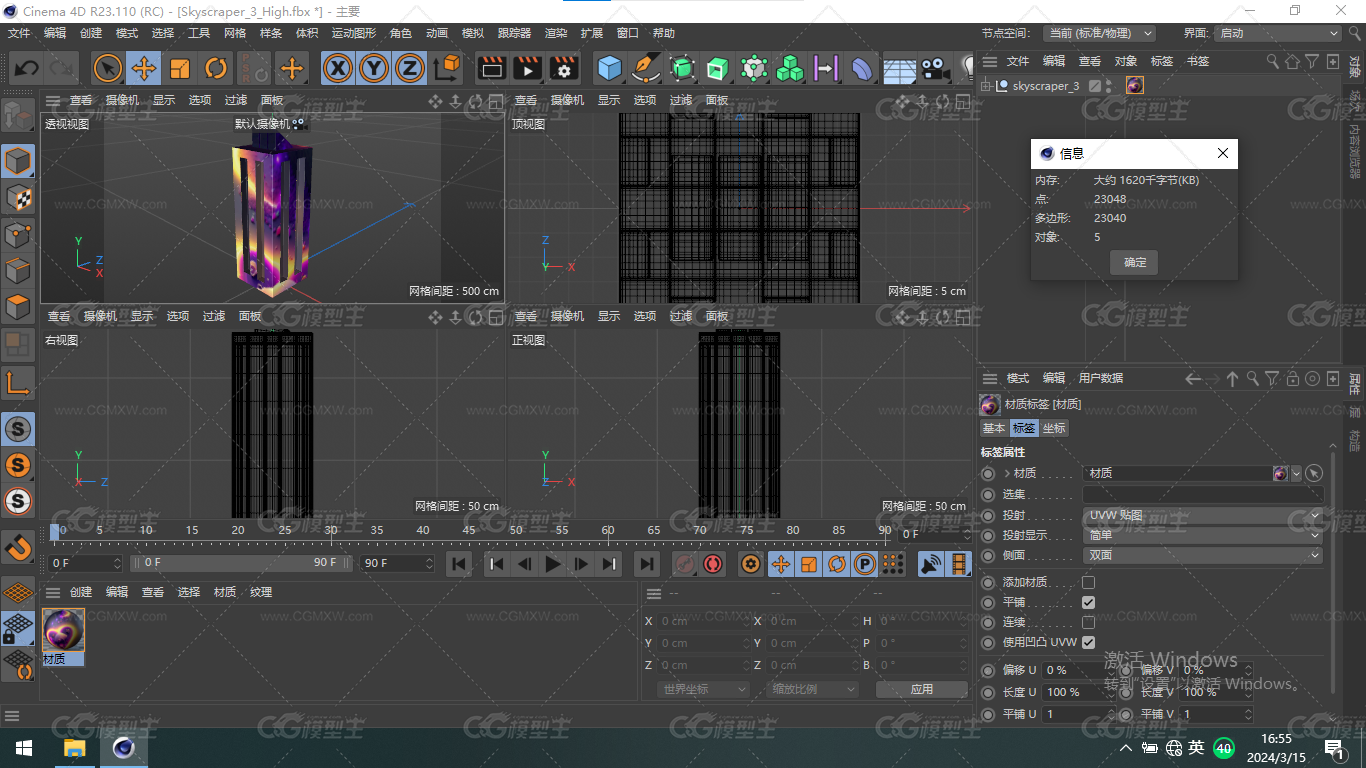This screenshot has width=1366, height=768.
Task: Switch to the 坐标 attribute tab
Action: (1054, 428)
